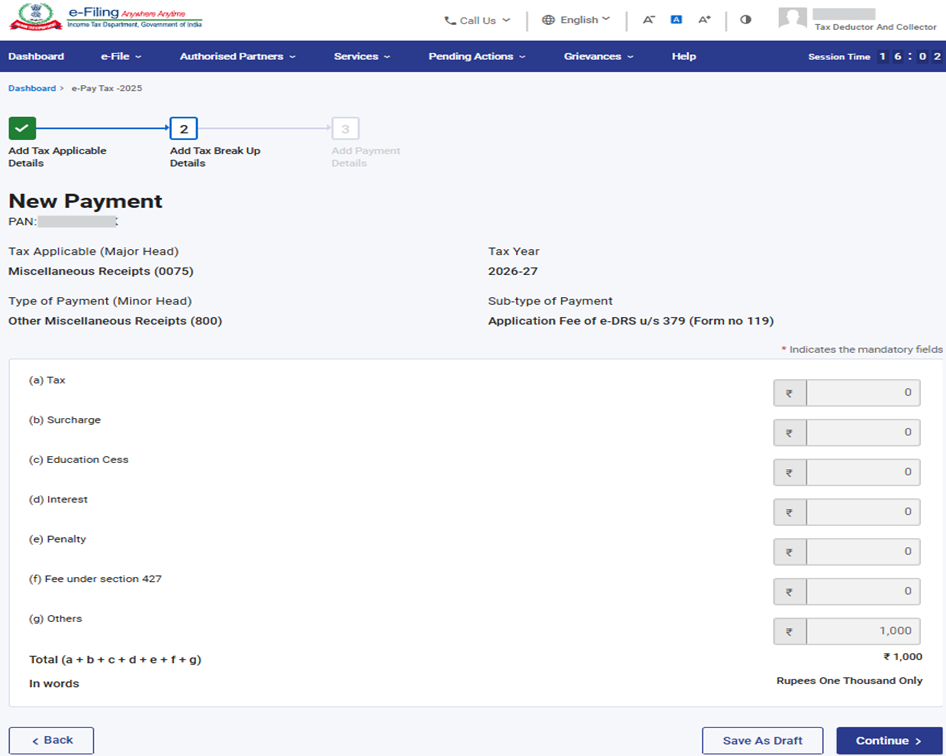Reset font size with default A icon

pos(676,20)
